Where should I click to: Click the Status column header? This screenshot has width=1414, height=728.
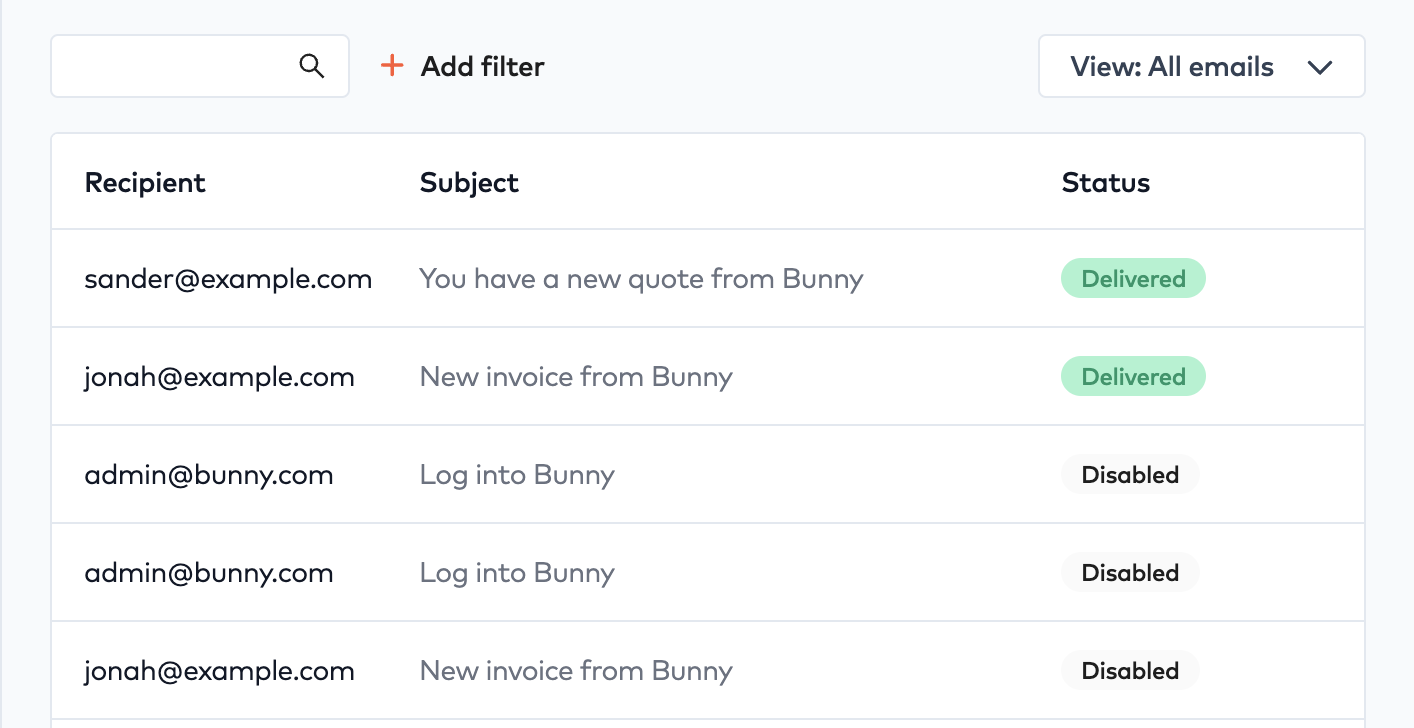1105,182
